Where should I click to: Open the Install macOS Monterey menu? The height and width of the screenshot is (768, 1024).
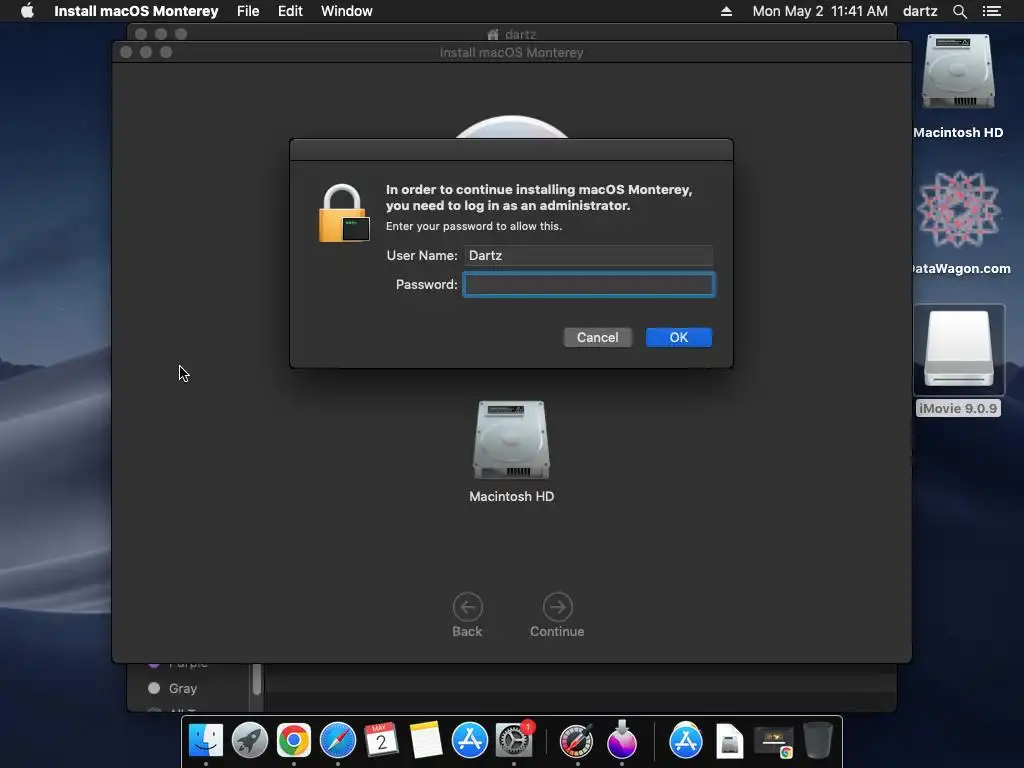[x=136, y=11]
